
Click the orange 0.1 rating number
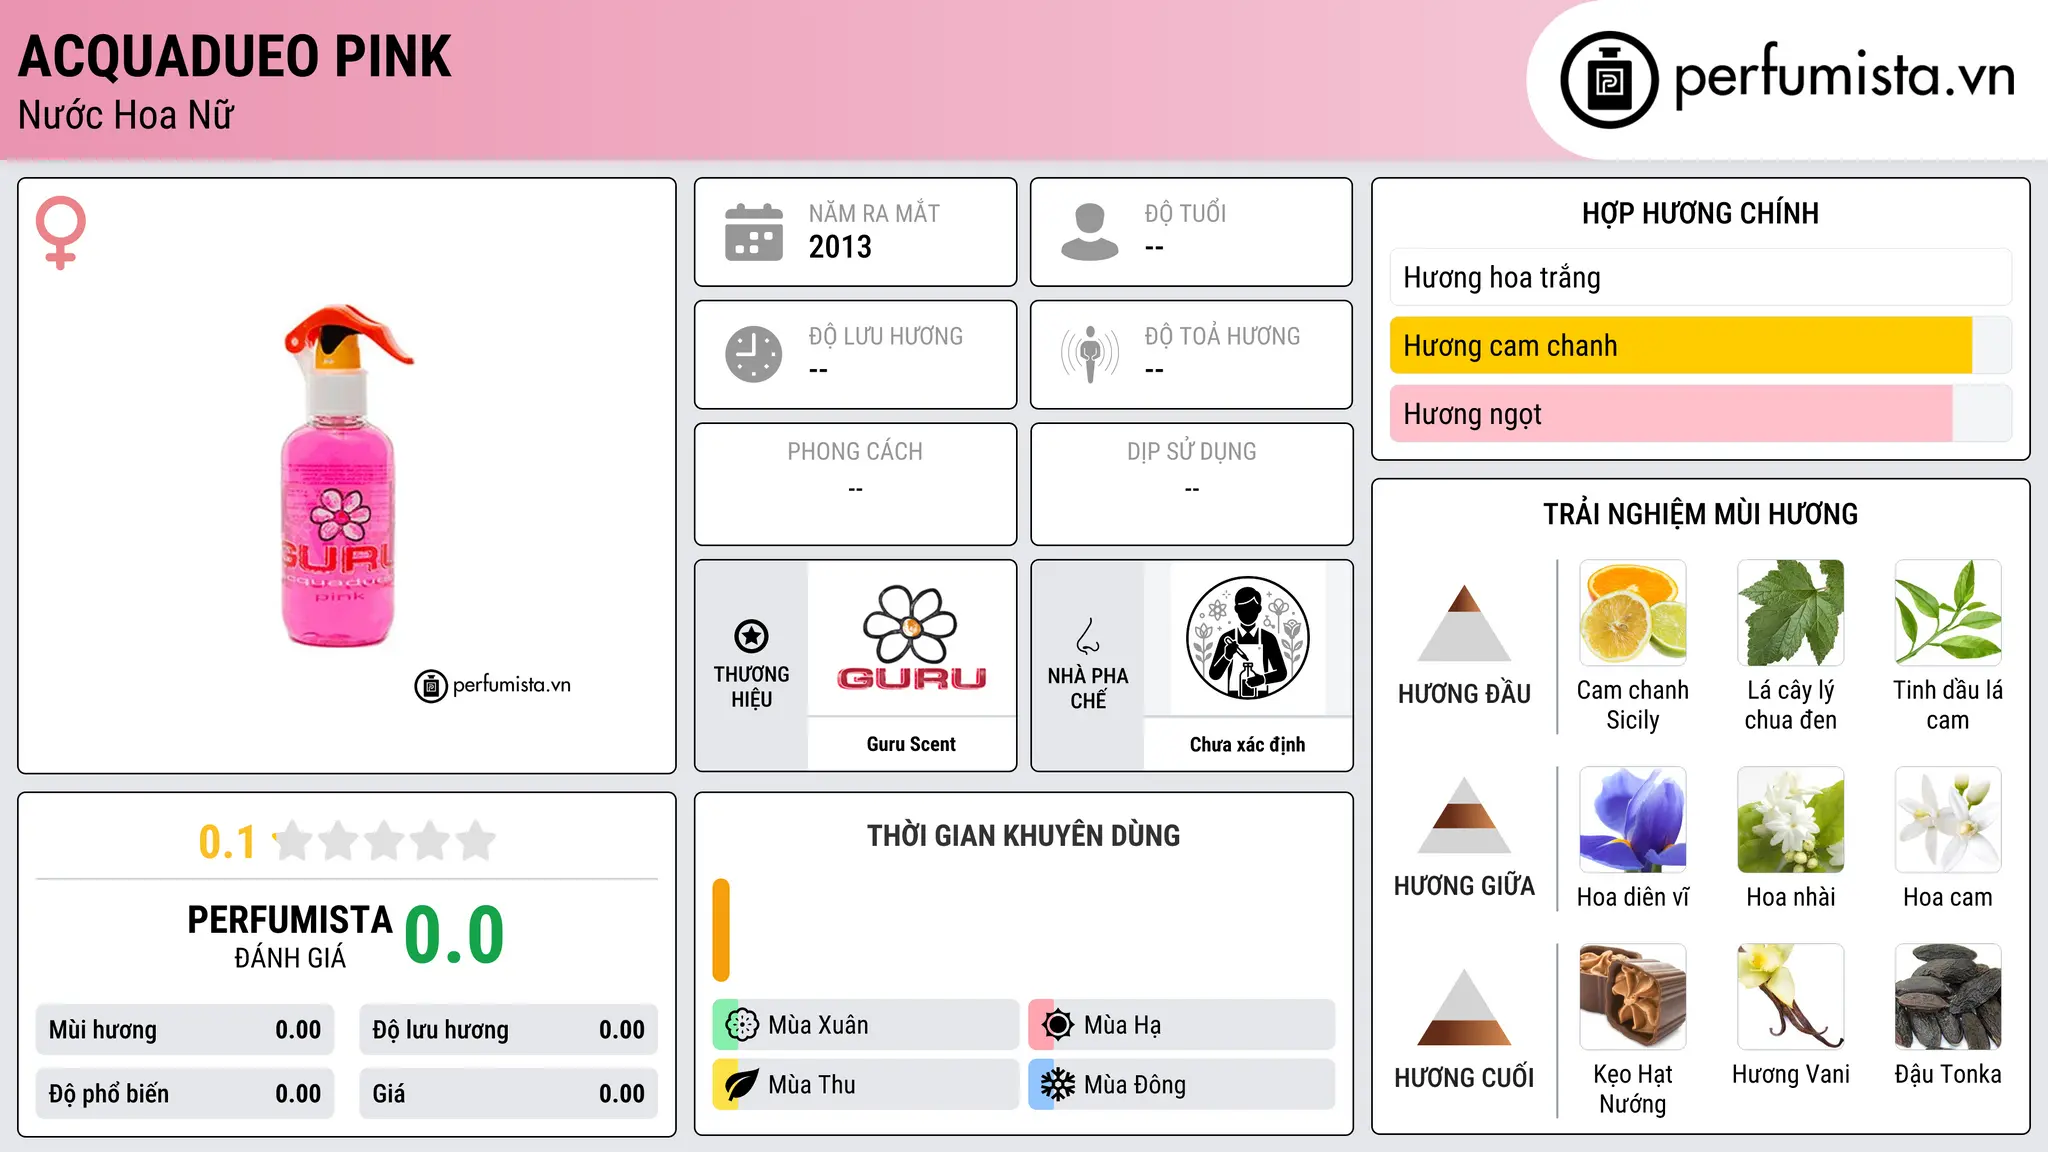pos(227,842)
